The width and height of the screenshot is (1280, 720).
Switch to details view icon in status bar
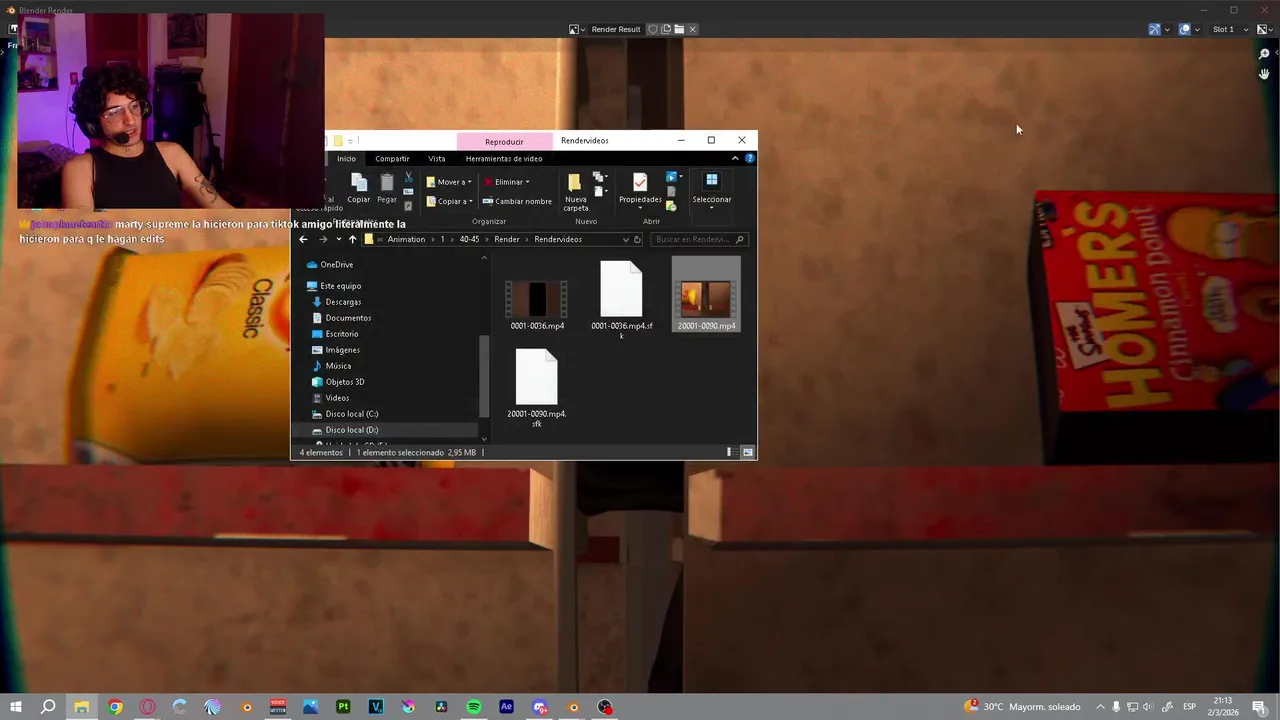pyautogui.click(x=729, y=452)
